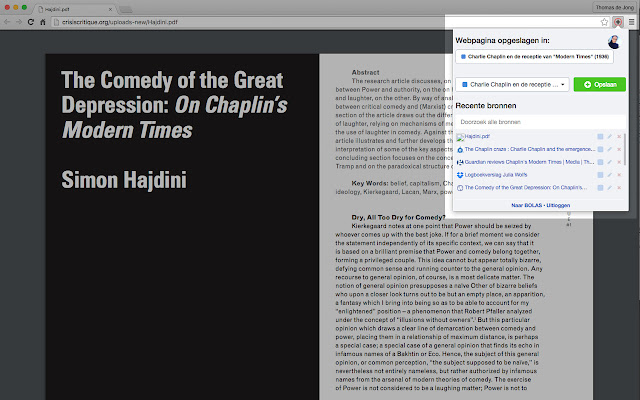The height and width of the screenshot is (400, 640).
Task: Click the user avatar in the popup
Action: coord(613,42)
